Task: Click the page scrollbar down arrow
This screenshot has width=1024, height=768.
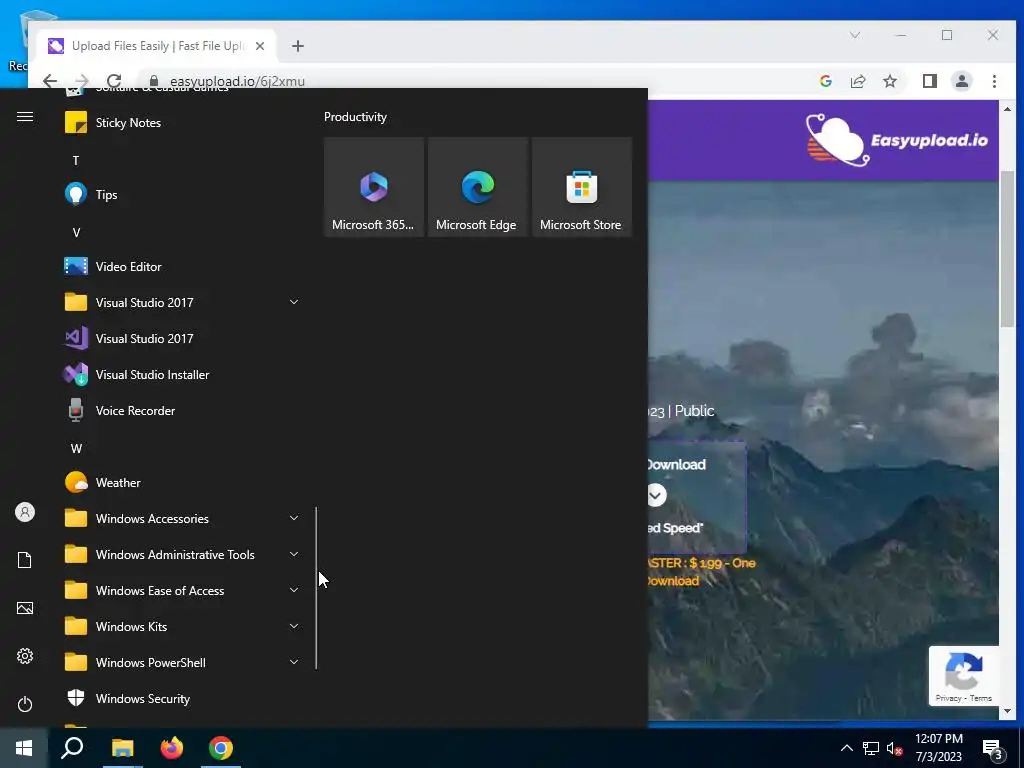Action: pos(1007,711)
